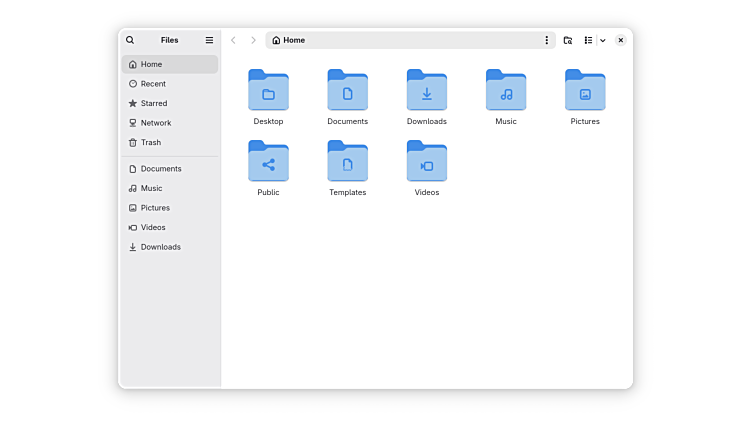Click the Music folder icon in the grid

(506, 91)
